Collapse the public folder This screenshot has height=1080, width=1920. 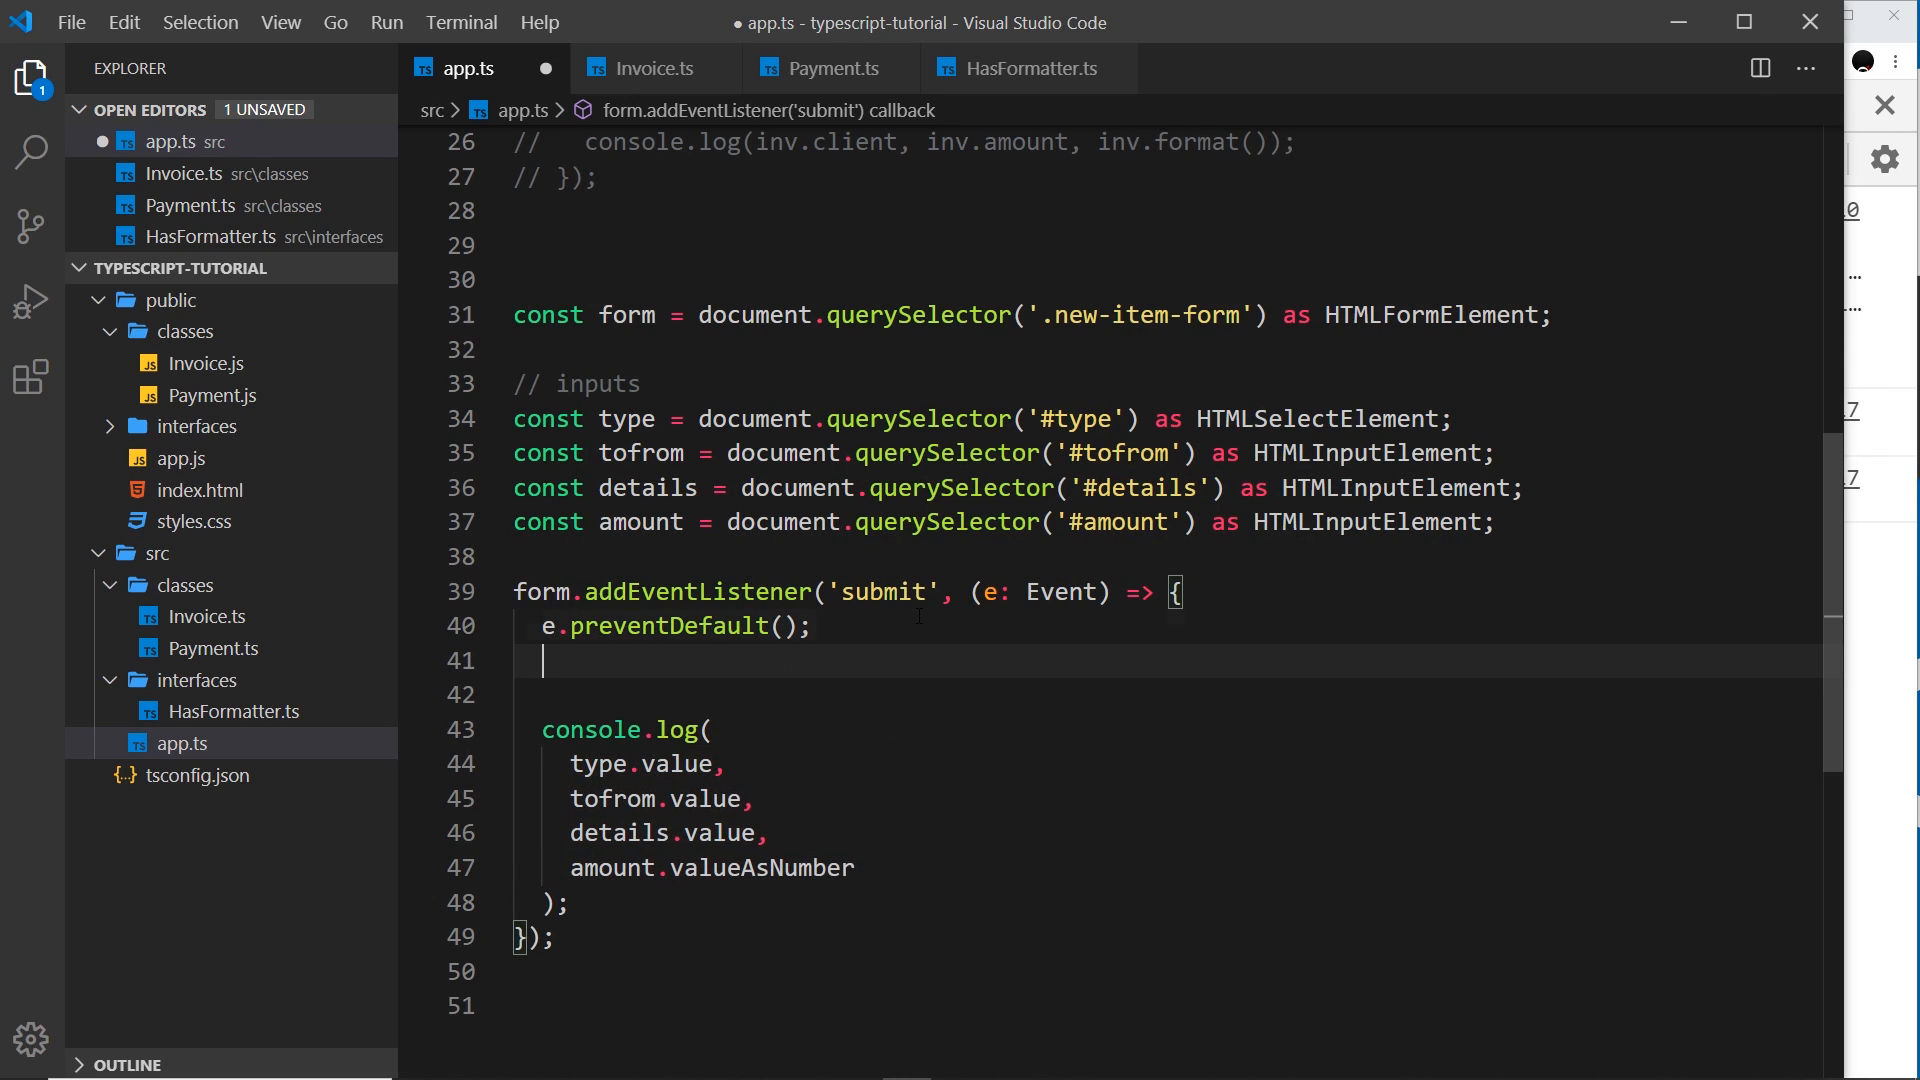pos(98,300)
